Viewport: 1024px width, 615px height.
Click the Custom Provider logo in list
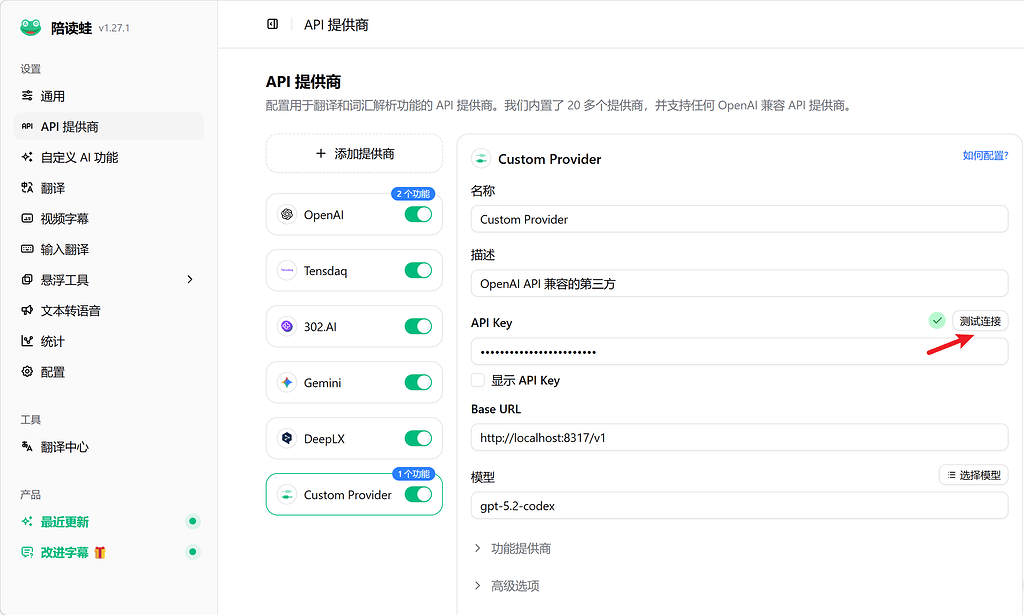pyautogui.click(x=287, y=494)
